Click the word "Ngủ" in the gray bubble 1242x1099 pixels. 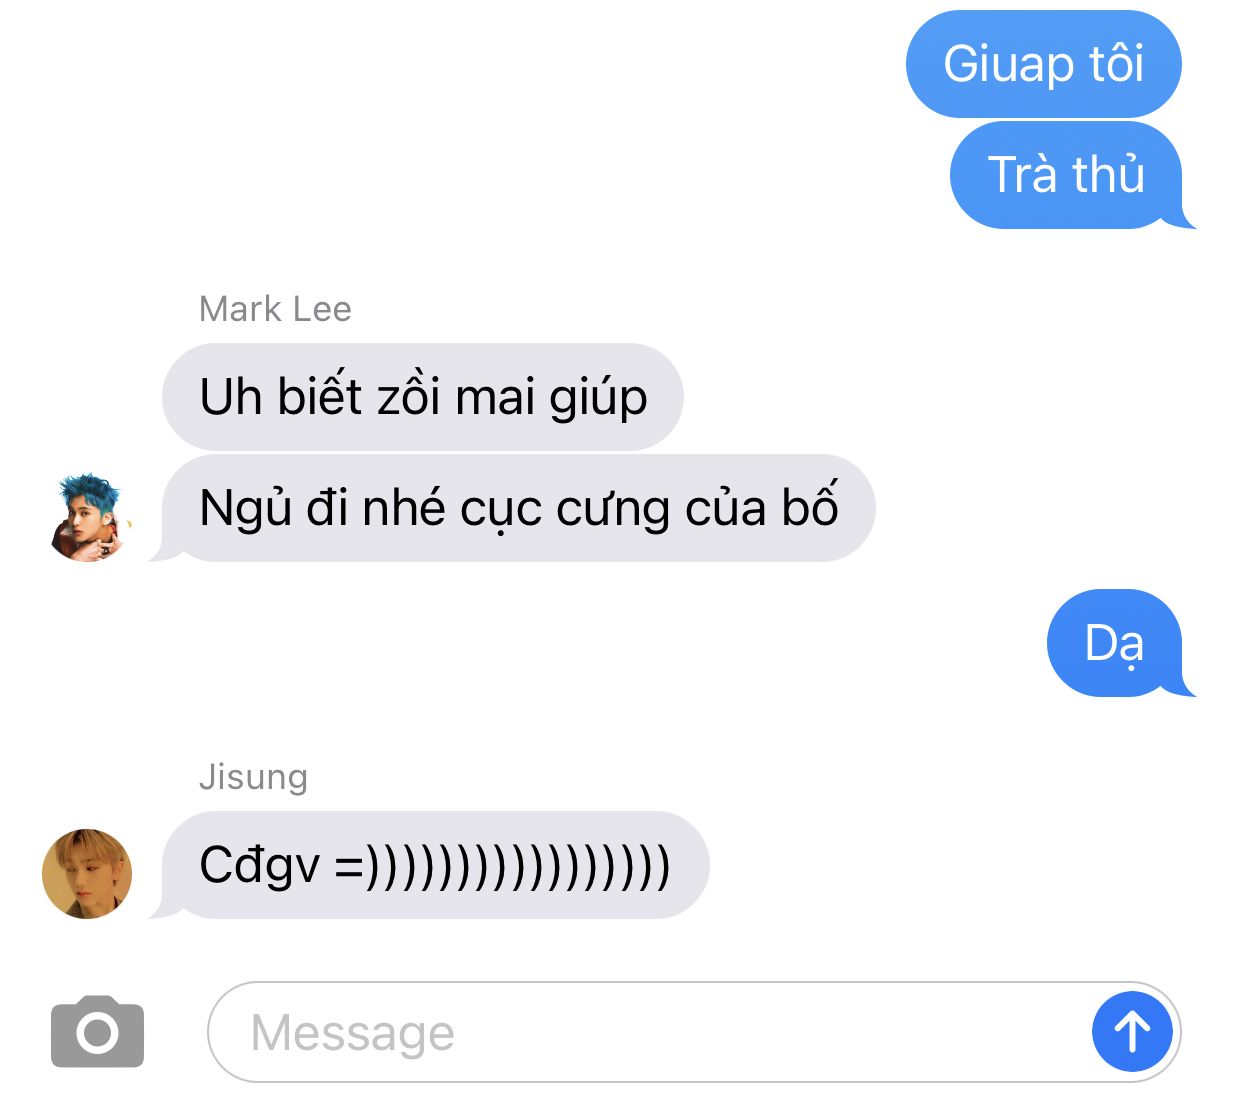[245, 508]
